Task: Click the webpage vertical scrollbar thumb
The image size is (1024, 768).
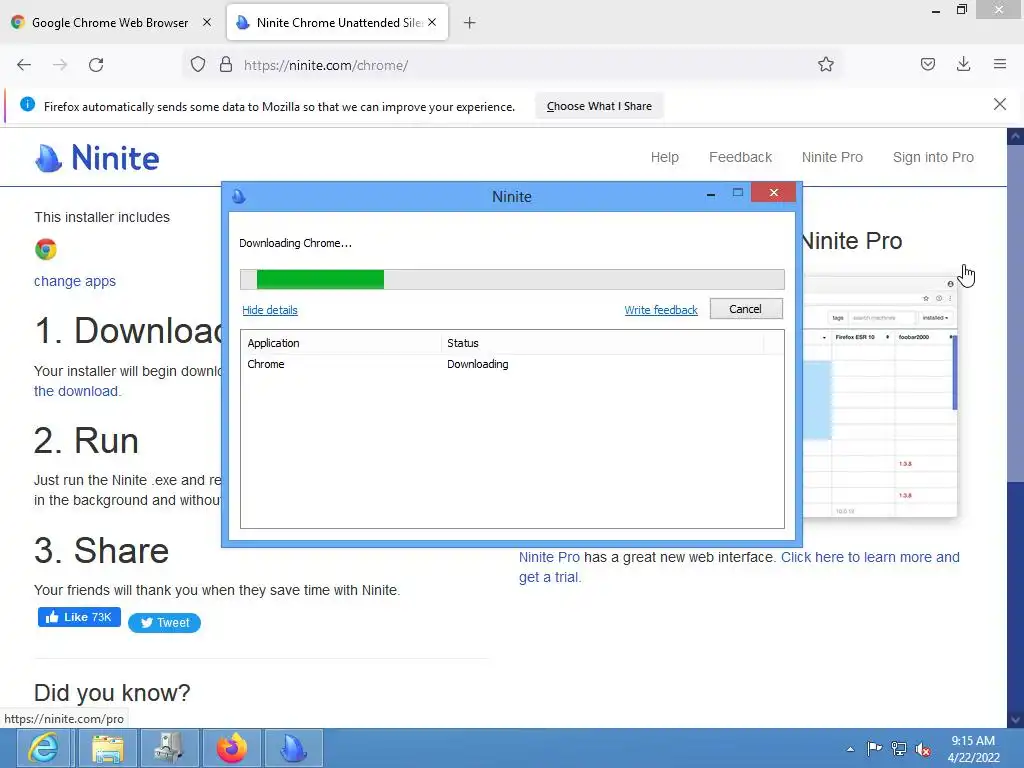Action: point(1015,313)
